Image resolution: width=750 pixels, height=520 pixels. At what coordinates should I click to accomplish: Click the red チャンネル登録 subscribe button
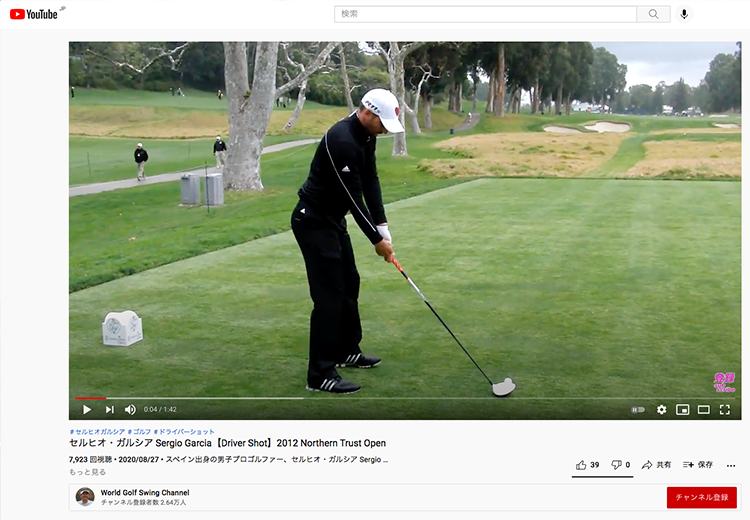click(x=702, y=498)
